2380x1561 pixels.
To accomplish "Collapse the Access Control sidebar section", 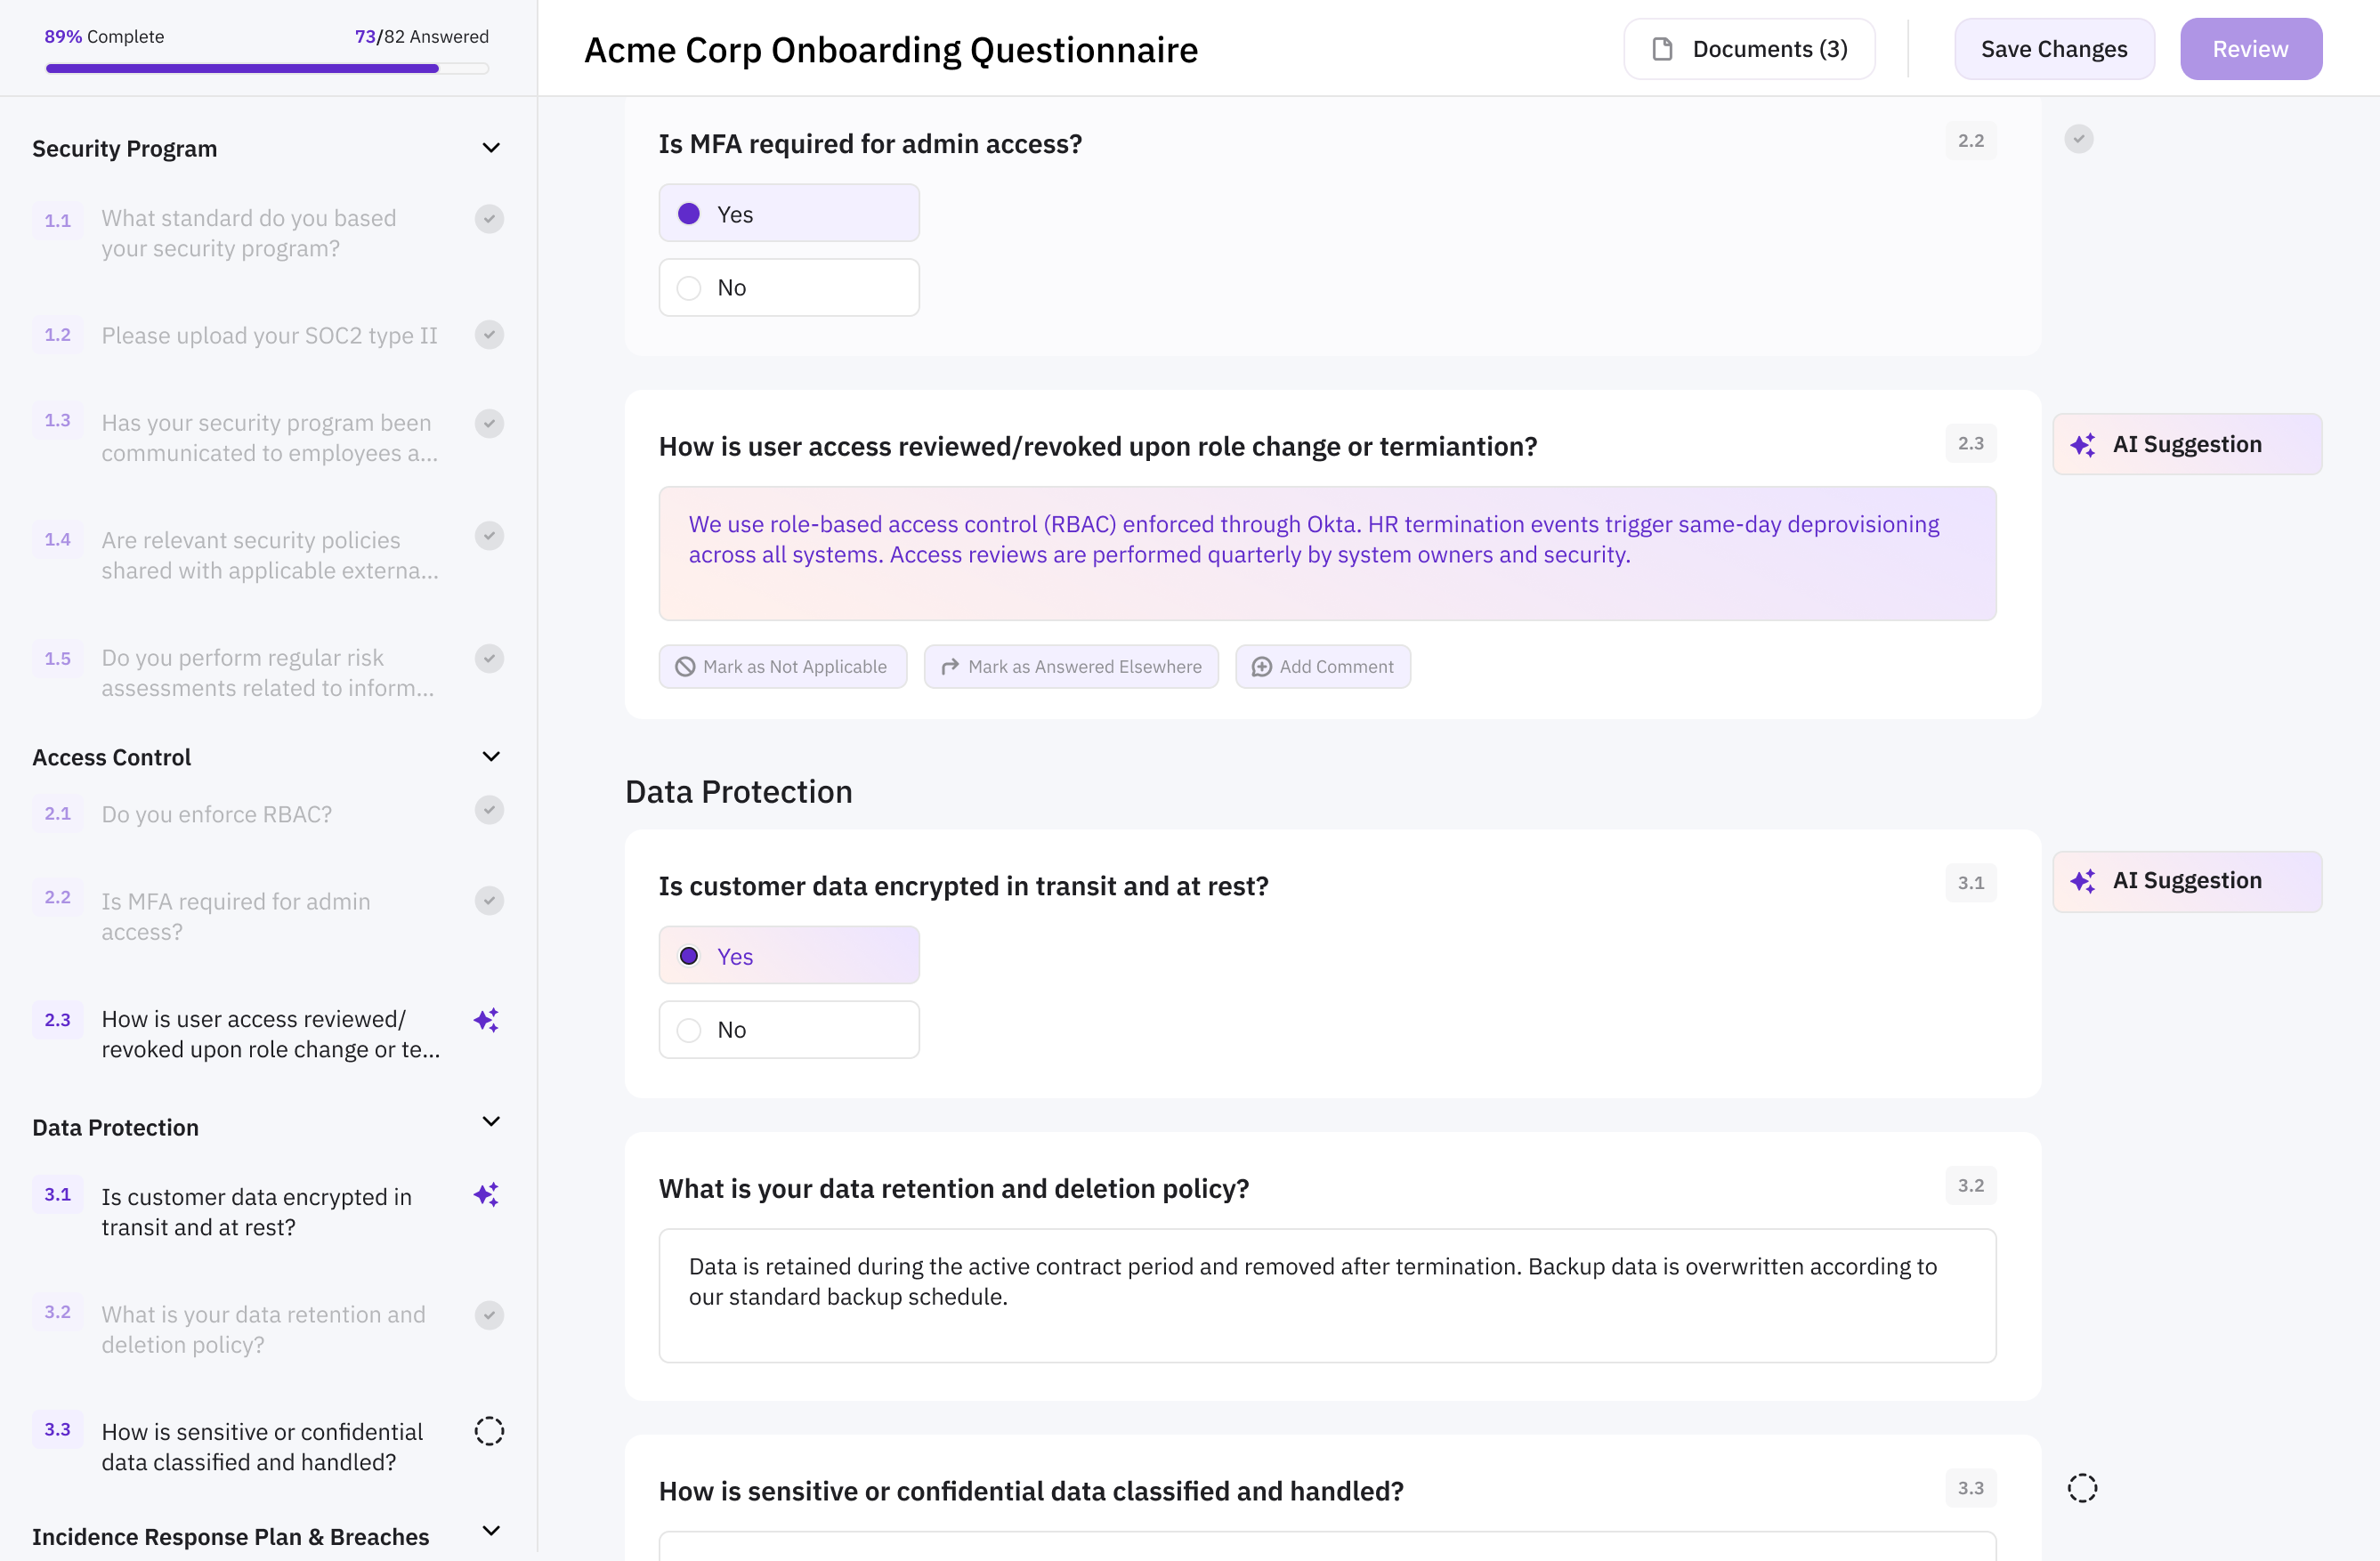I will coord(491,757).
